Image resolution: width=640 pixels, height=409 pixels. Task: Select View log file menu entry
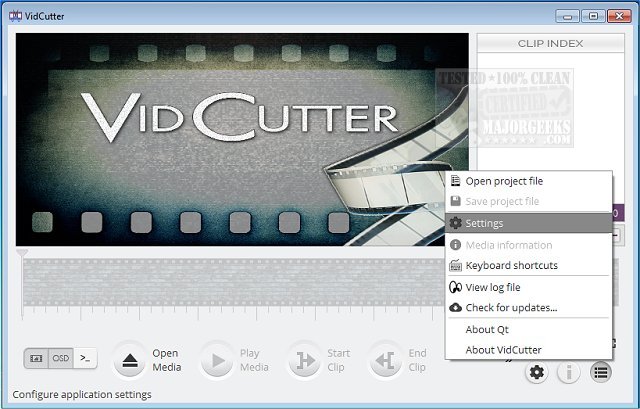(x=529, y=287)
